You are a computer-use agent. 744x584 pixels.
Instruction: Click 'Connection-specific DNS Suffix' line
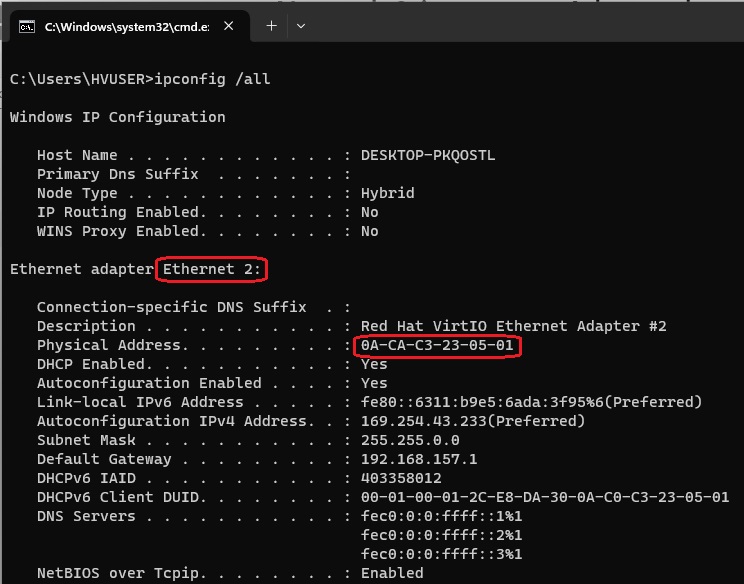(x=194, y=307)
